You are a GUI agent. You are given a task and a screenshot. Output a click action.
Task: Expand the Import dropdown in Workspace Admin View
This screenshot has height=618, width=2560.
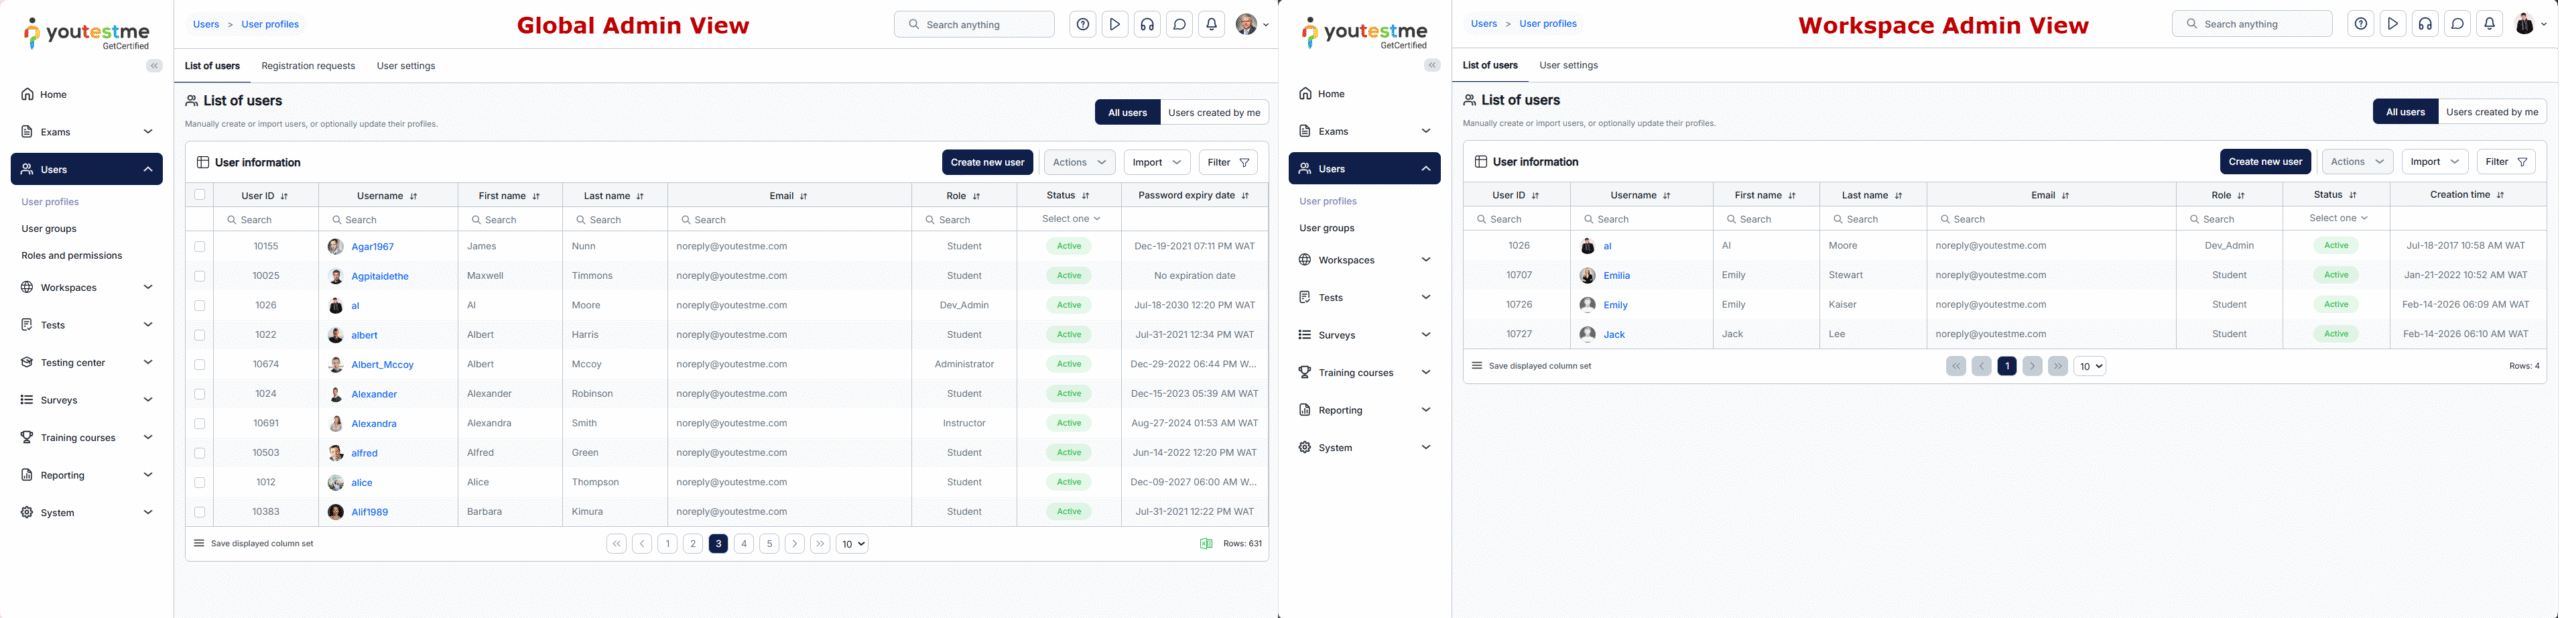pyautogui.click(x=2434, y=162)
